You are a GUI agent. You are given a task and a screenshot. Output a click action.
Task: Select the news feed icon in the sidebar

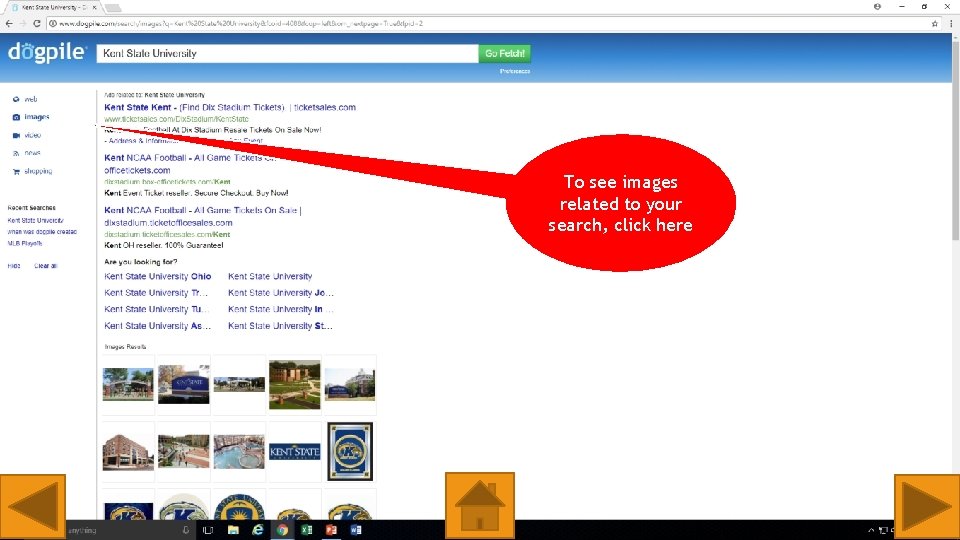(16, 153)
